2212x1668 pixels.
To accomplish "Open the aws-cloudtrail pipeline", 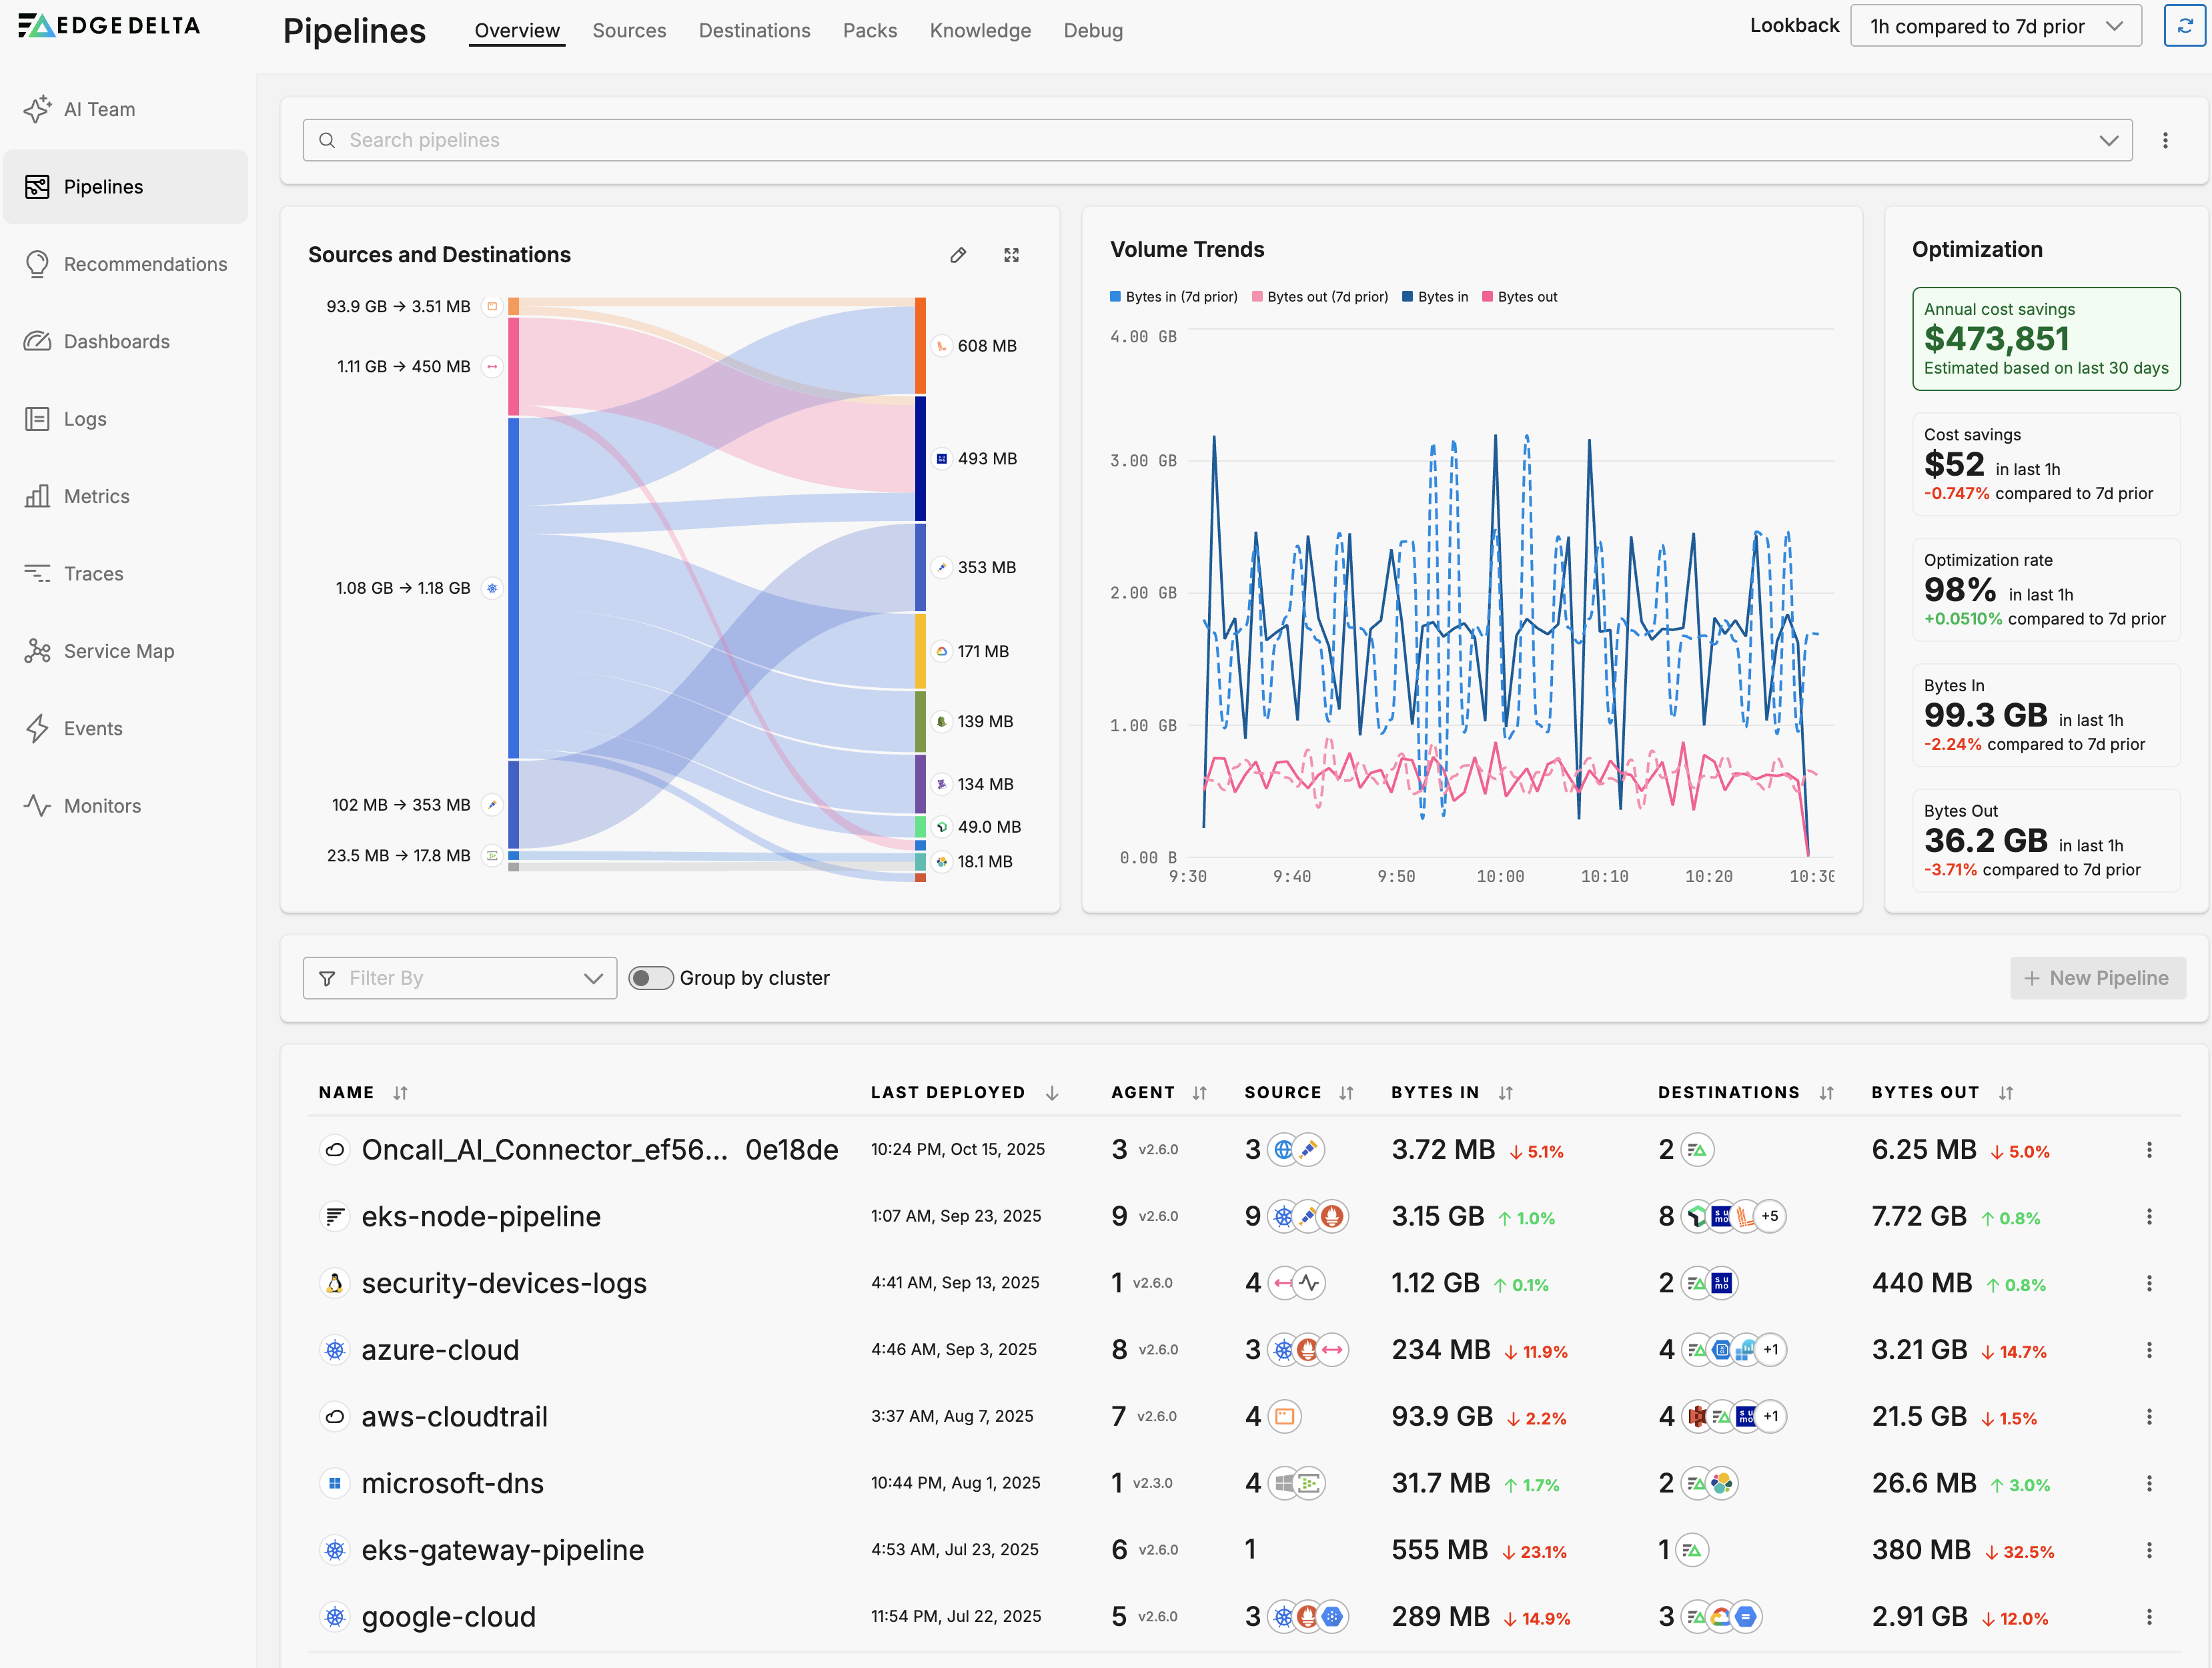I will tap(454, 1417).
